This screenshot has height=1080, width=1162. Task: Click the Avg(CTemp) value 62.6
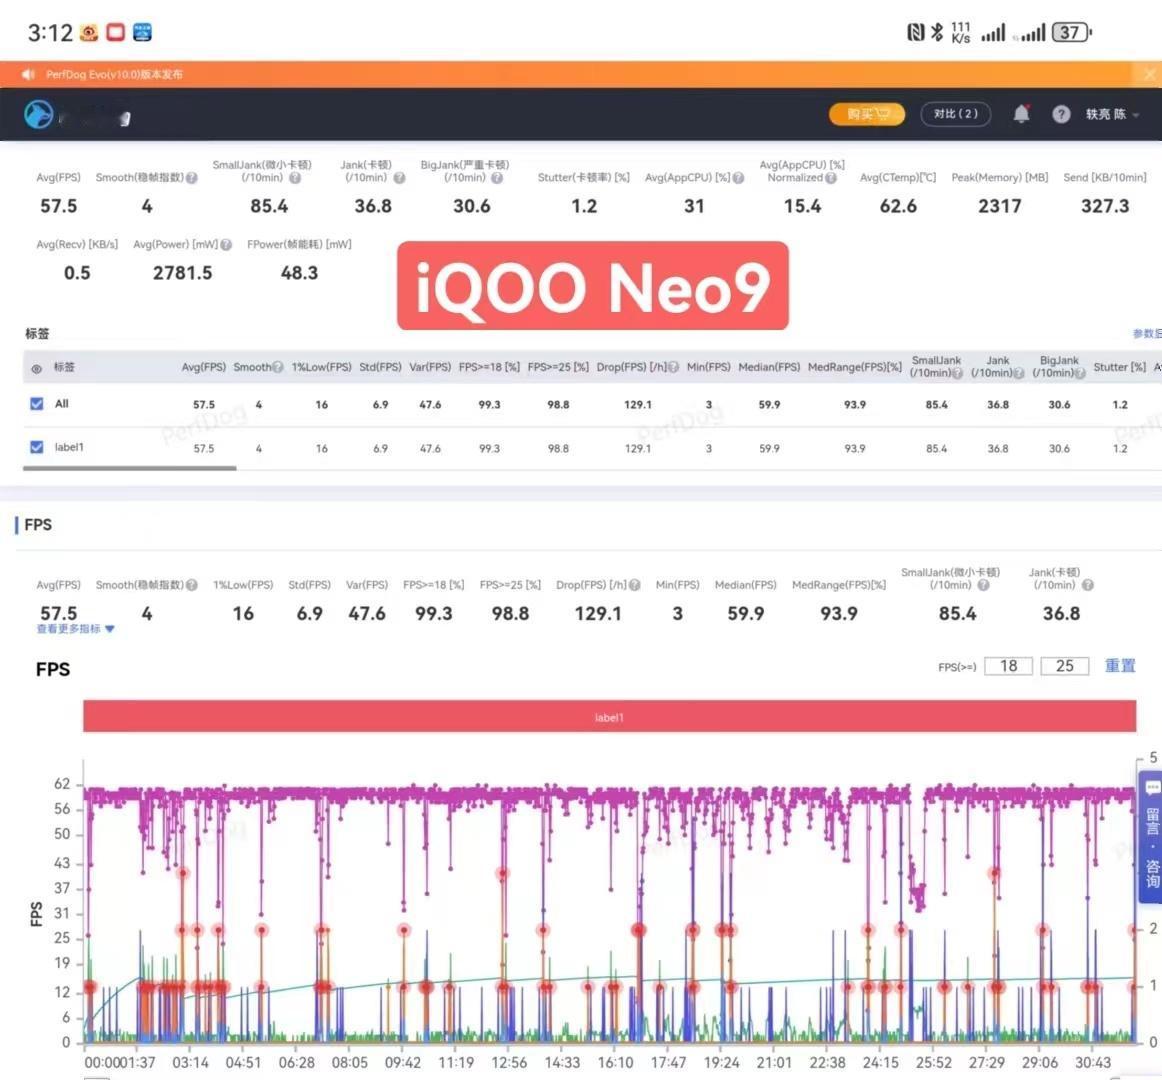pos(898,206)
